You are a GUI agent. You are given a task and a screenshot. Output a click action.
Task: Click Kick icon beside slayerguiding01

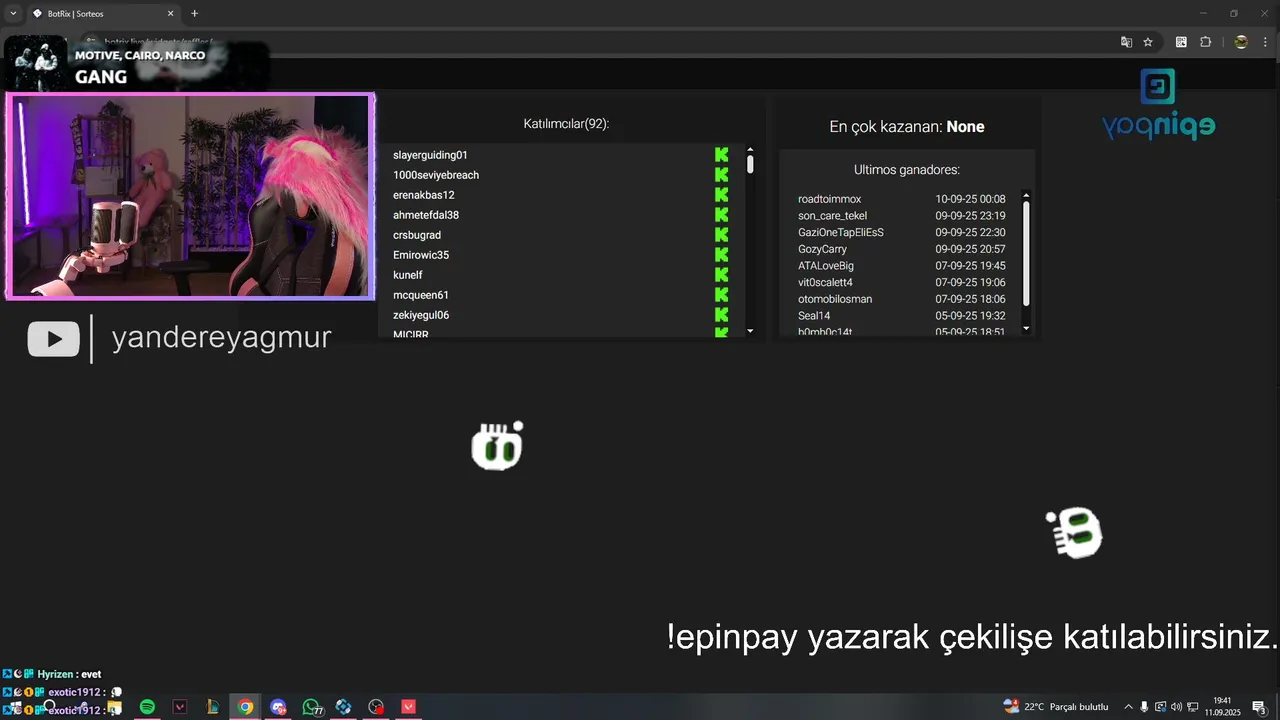click(721, 155)
